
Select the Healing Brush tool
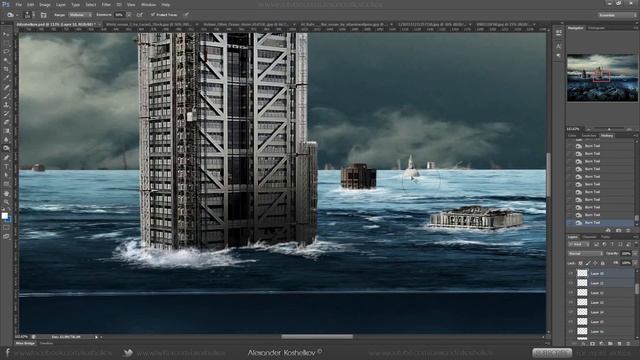[6, 87]
